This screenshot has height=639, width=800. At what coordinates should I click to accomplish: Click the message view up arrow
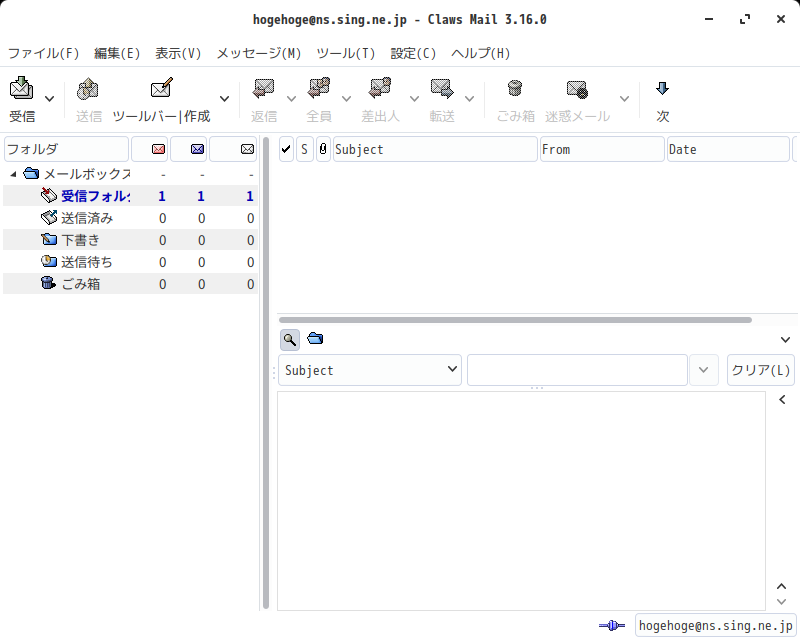click(781, 586)
